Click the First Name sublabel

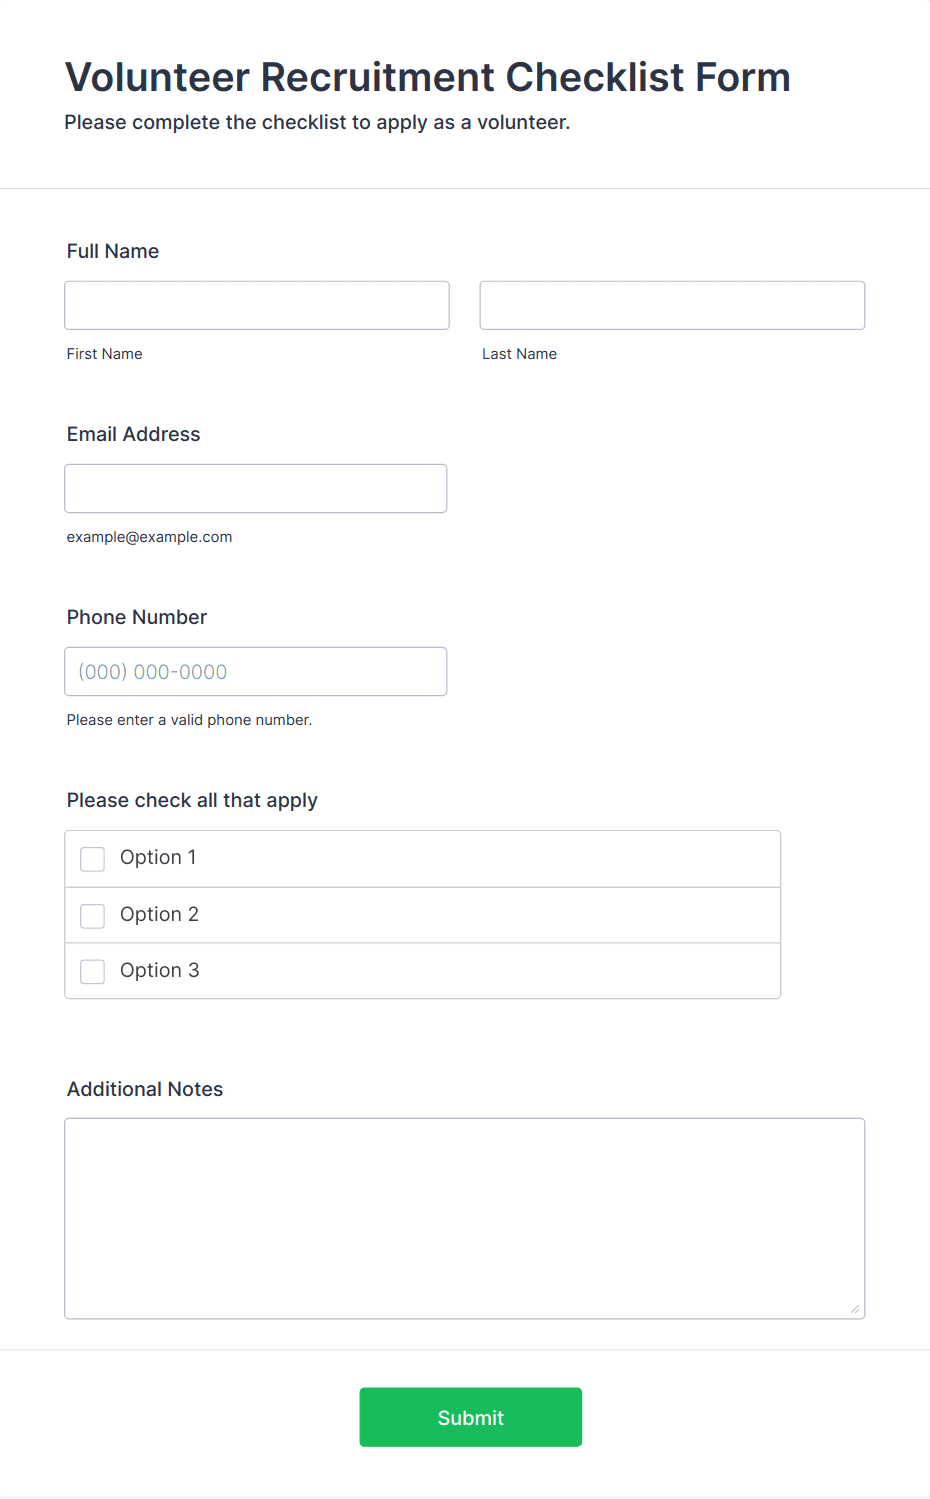(x=105, y=354)
